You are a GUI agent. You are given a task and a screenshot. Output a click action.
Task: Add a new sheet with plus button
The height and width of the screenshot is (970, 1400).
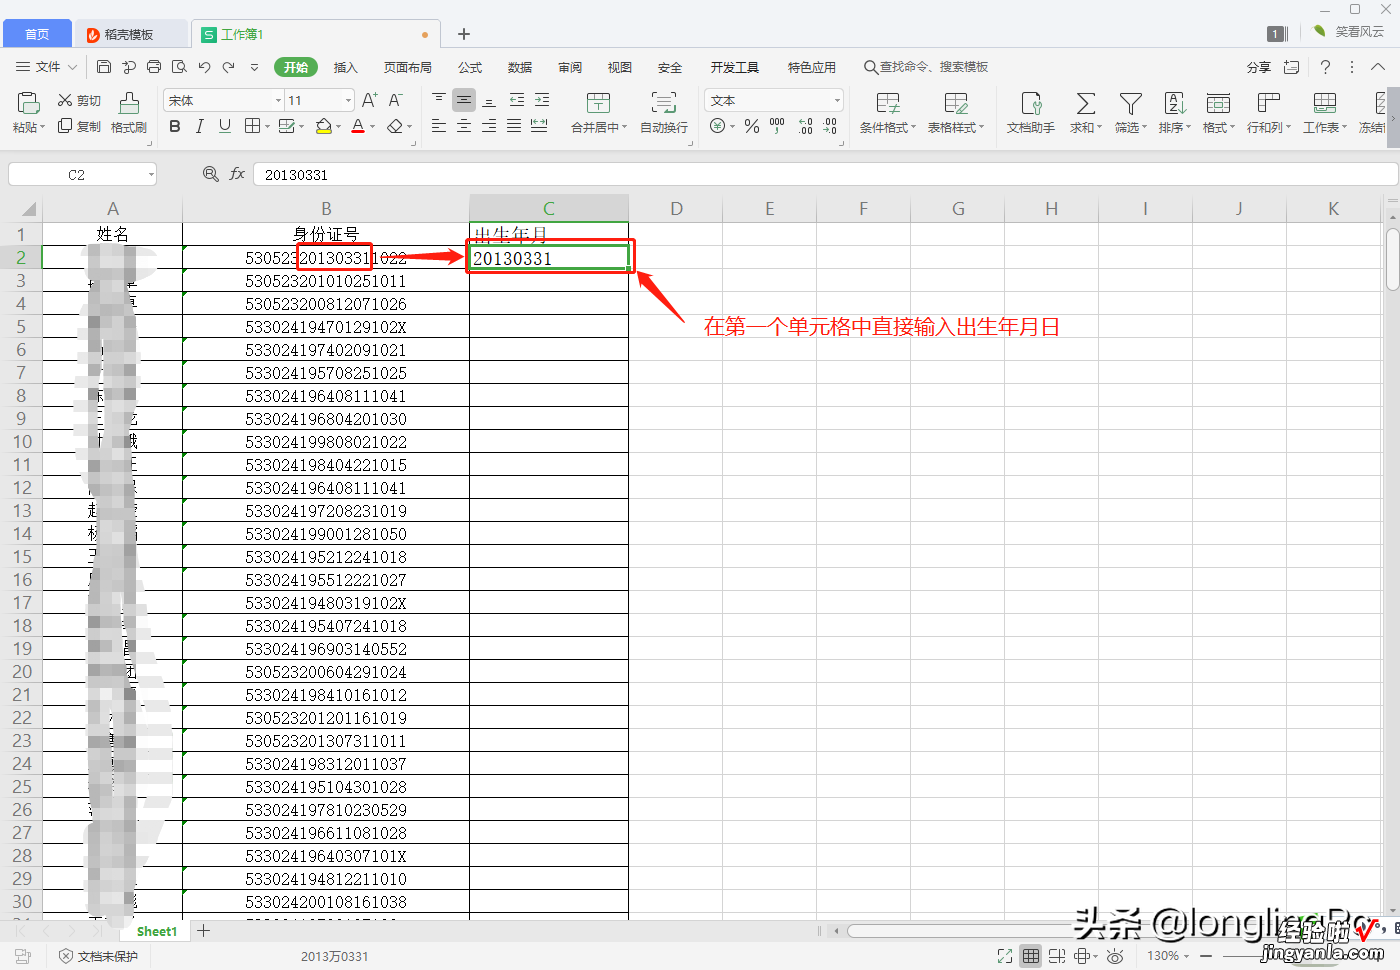[x=204, y=930]
